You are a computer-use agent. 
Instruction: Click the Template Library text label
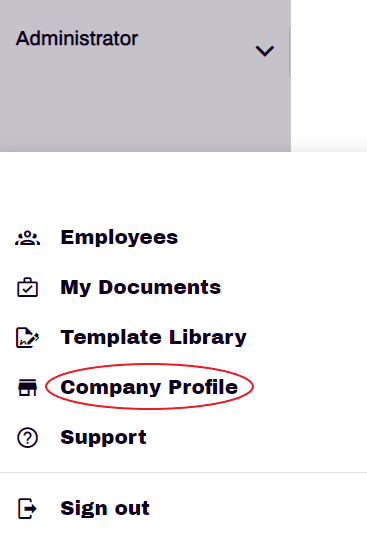(153, 338)
